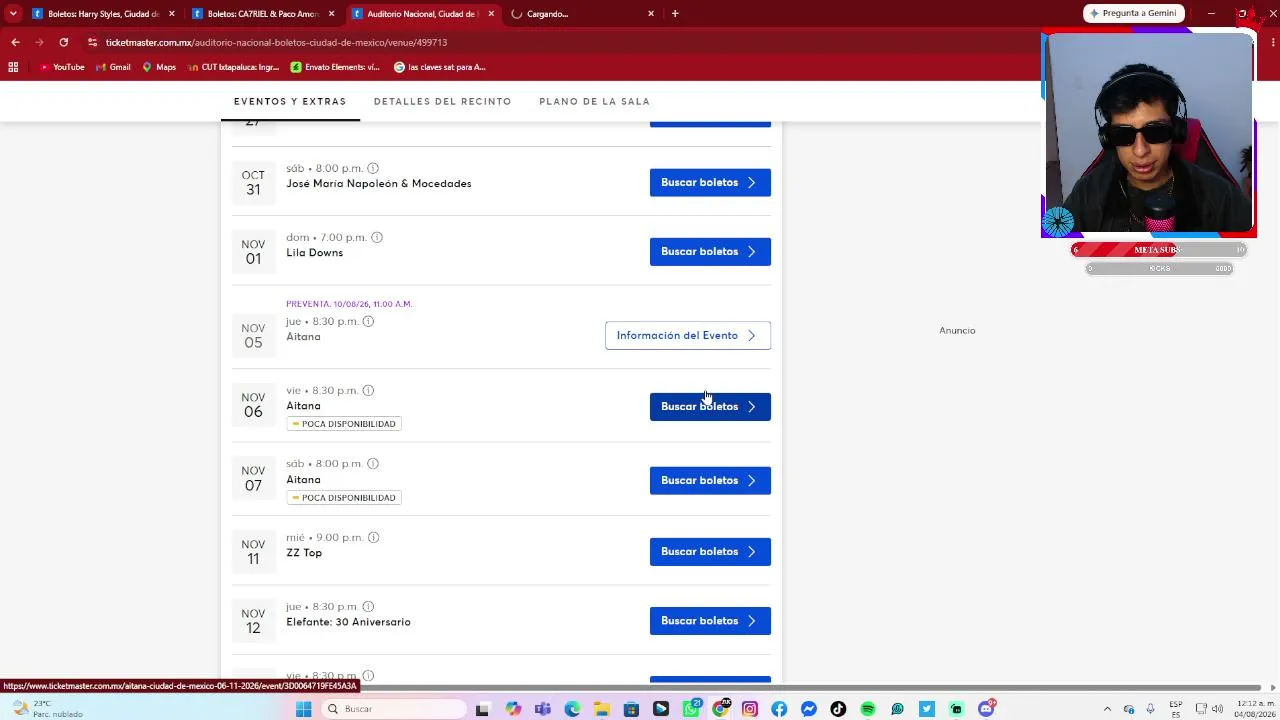Click info icon next to 'sáb • 8:00 p.m.' Oct 31
1280x720 pixels.
(x=373, y=168)
